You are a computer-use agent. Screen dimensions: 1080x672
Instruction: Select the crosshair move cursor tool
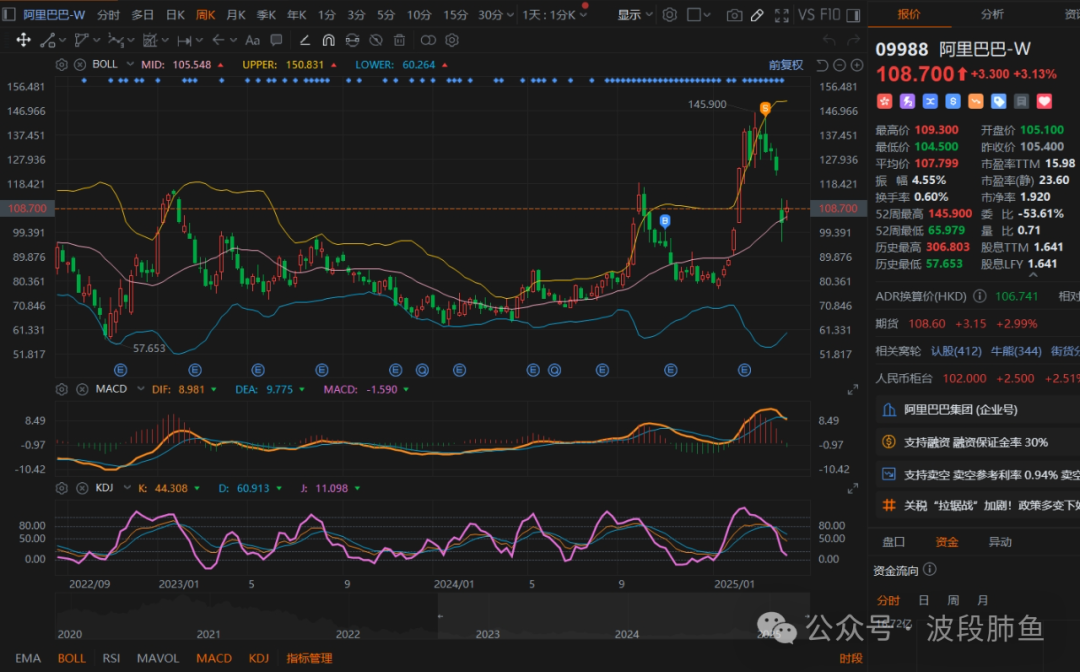point(23,41)
